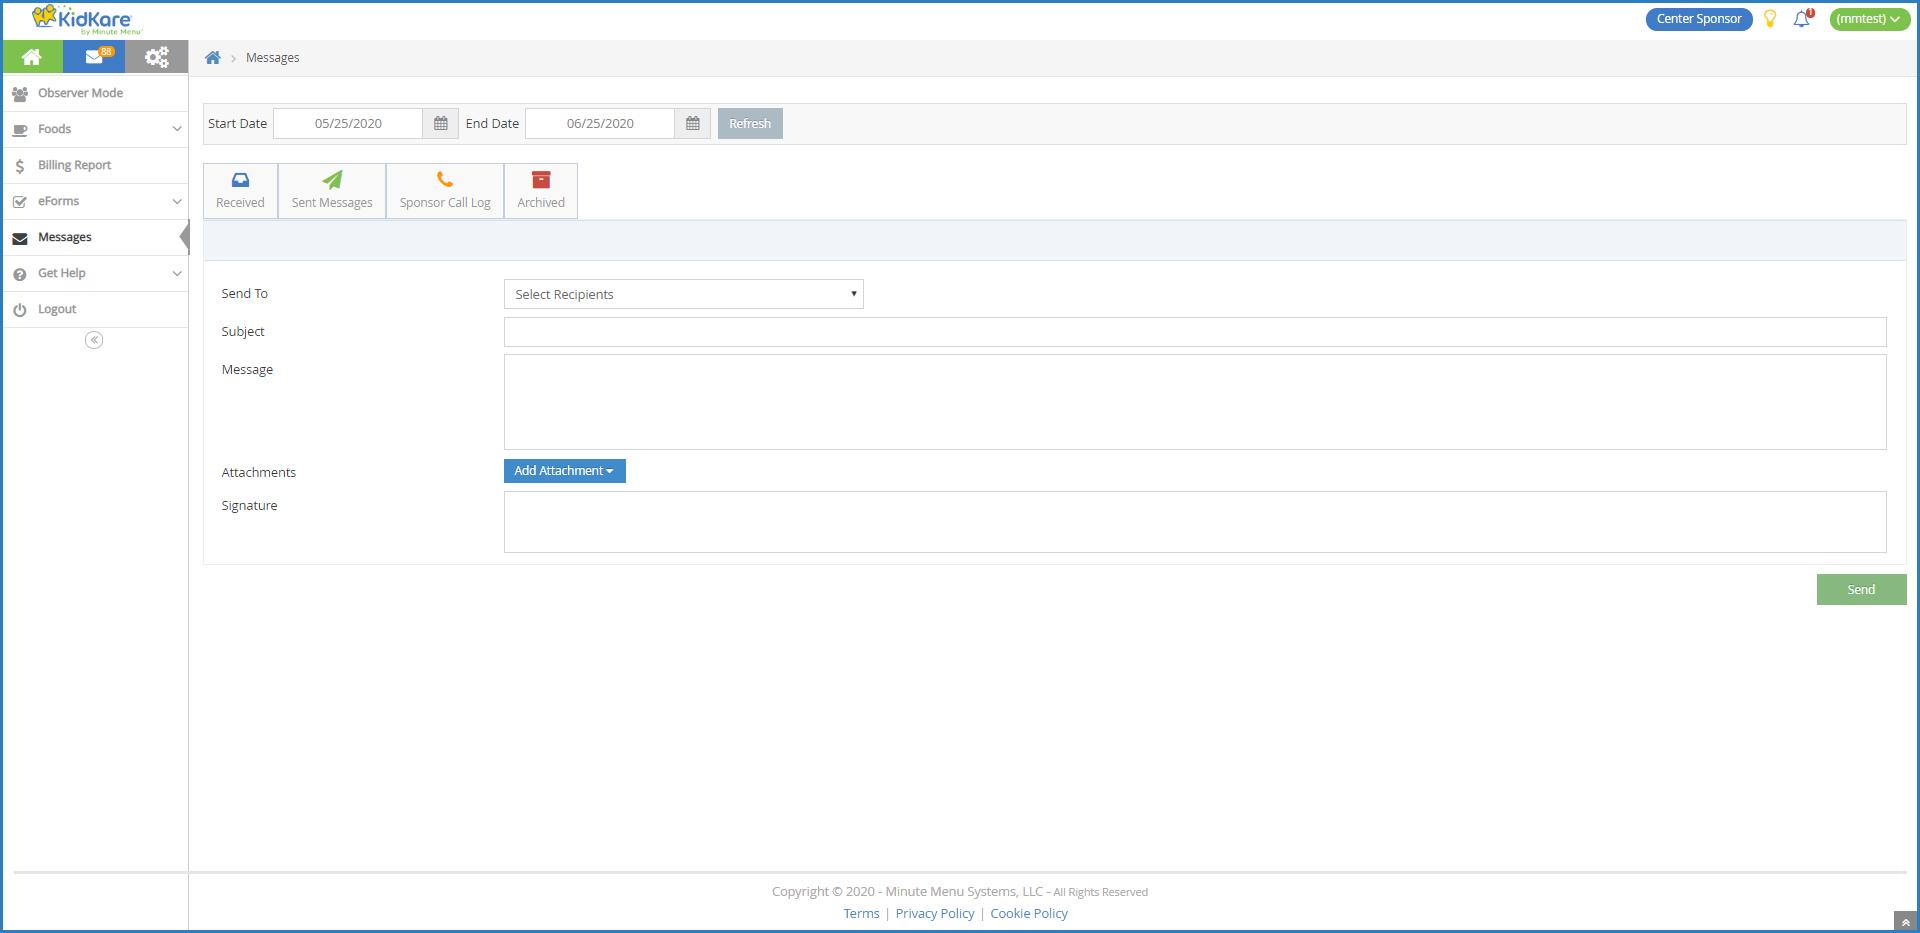Expand the eForms sidebar menu
1920x933 pixels.
coord(95,201)
